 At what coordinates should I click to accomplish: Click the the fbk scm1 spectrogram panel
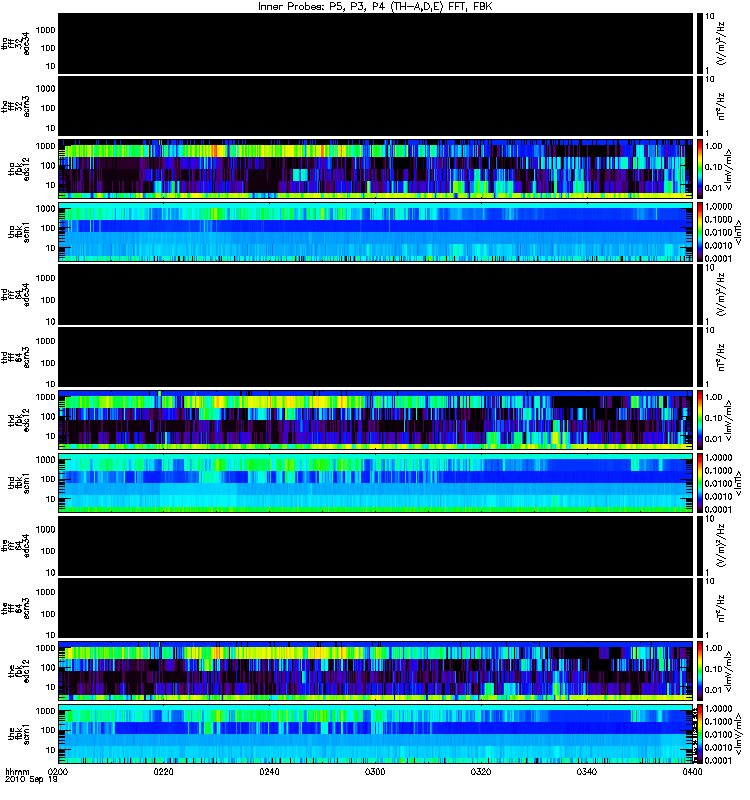376,734
